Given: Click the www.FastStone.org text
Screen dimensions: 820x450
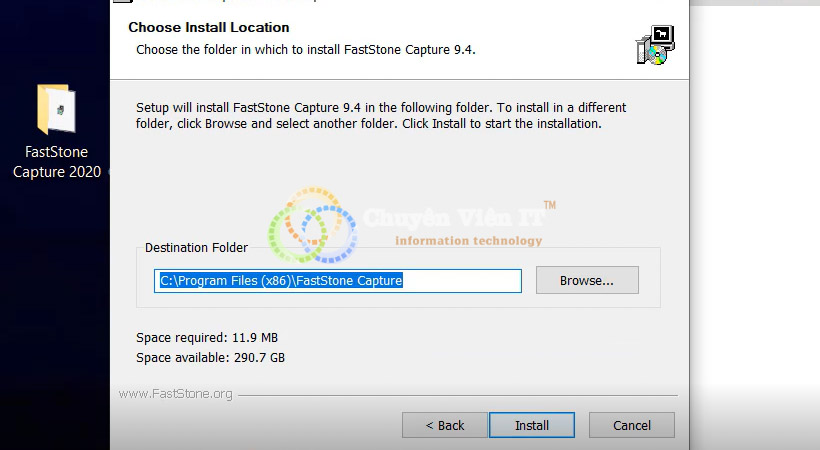Looking at the screenshot, I should pyautogui.click(x=175, y=394).
